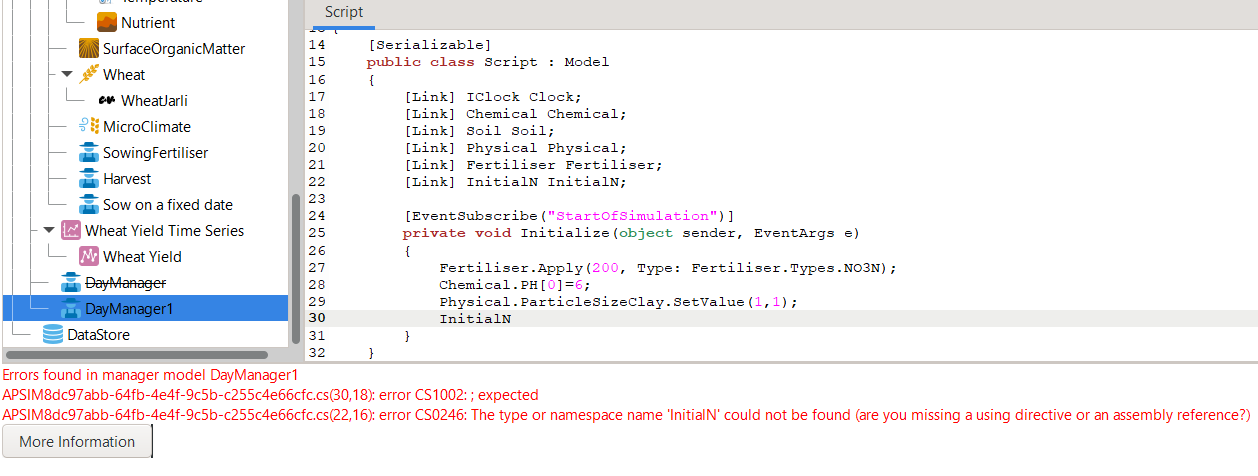Screen dimensions: 1258x476
Task: Click the tree panel vertical scrollbar
Action: [295, 268]
